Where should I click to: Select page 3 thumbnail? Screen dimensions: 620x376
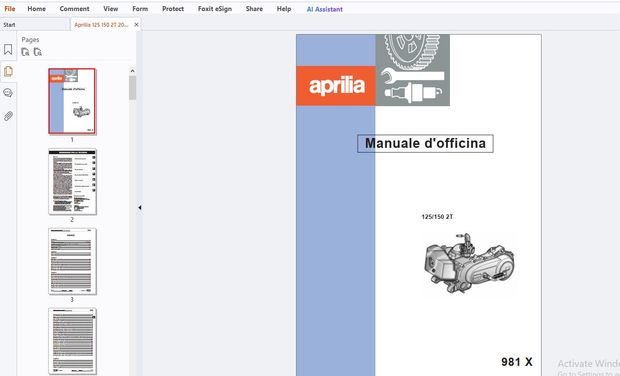(72, 261)
